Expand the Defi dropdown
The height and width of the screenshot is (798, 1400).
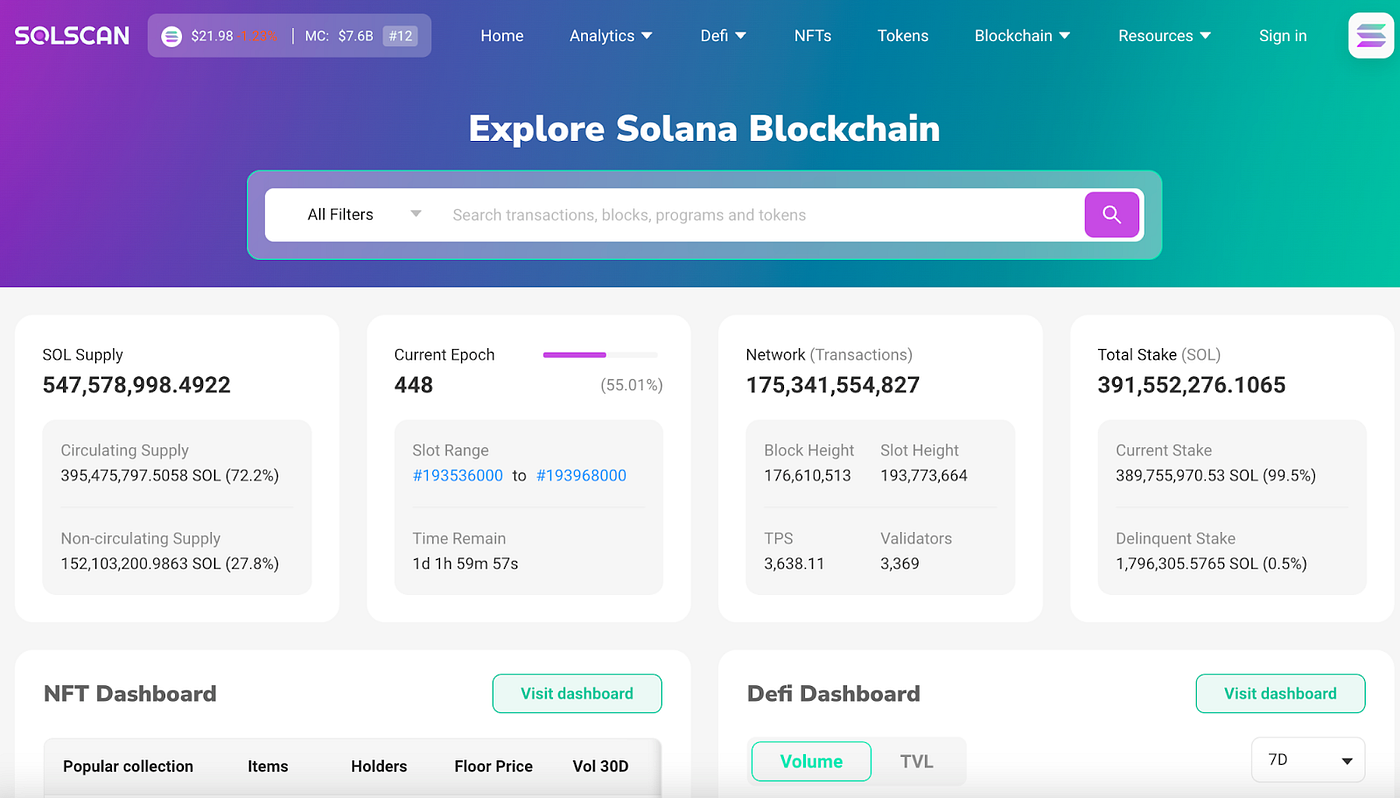tap(722, 35)
